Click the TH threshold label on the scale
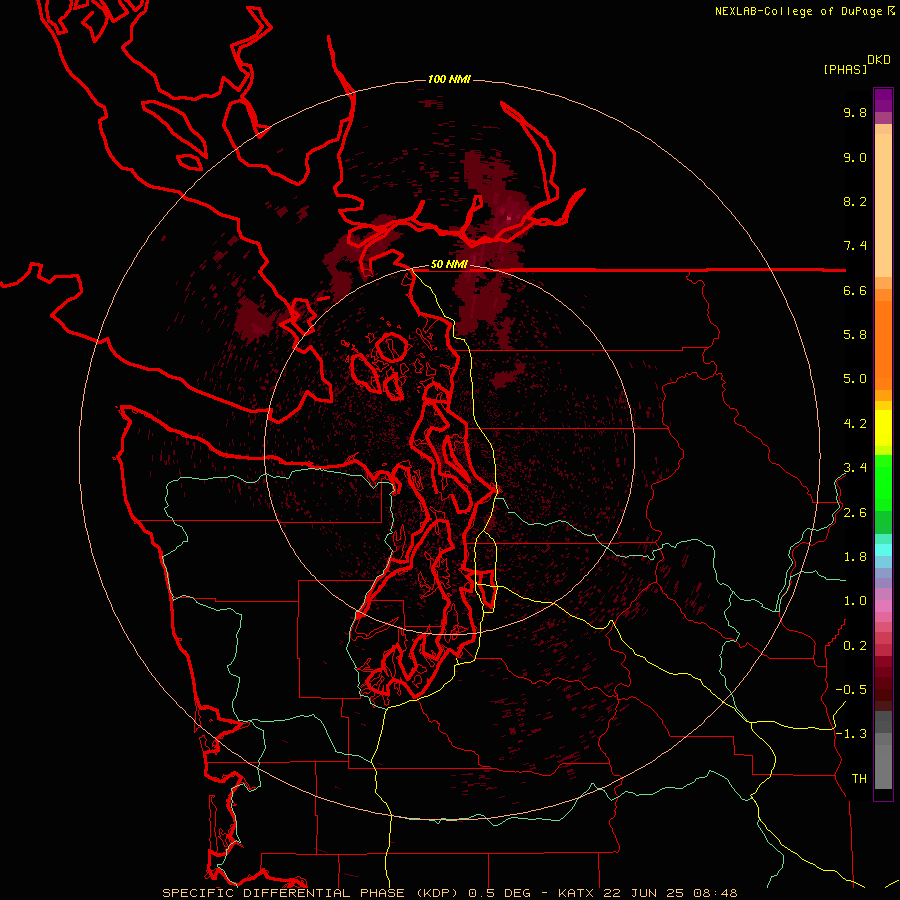Viewport: 900px width, 900px height. [x=859, y=779]
